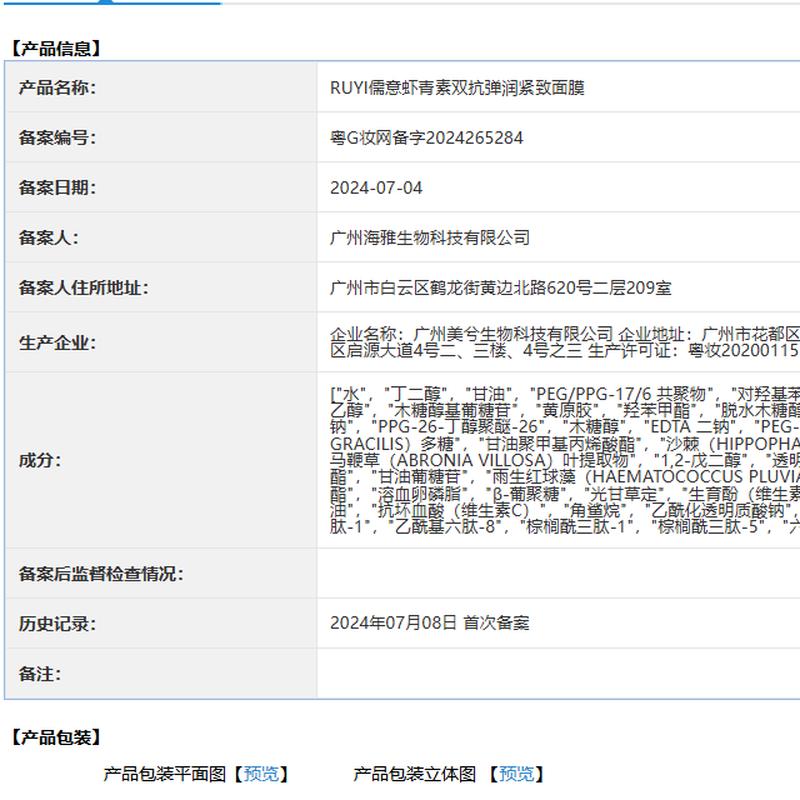
Task: Click the registrant address in 广州市白云区
Action: (500, 288)
